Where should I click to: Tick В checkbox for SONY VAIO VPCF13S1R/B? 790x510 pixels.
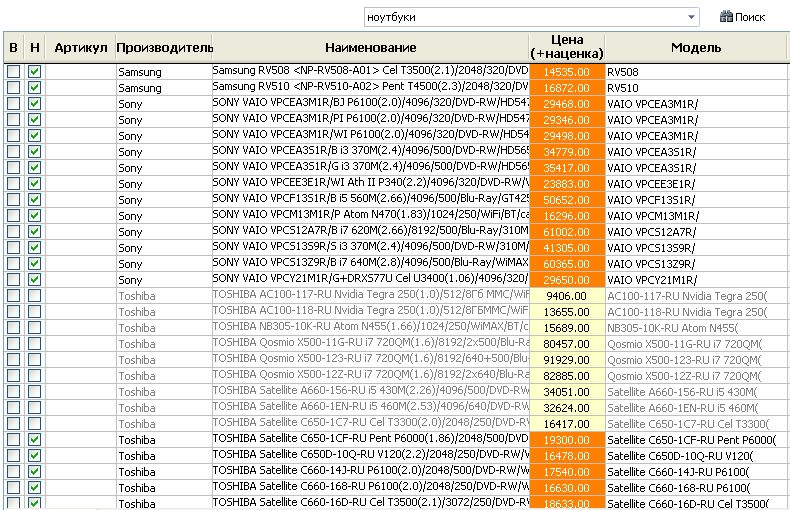point(14,200)
